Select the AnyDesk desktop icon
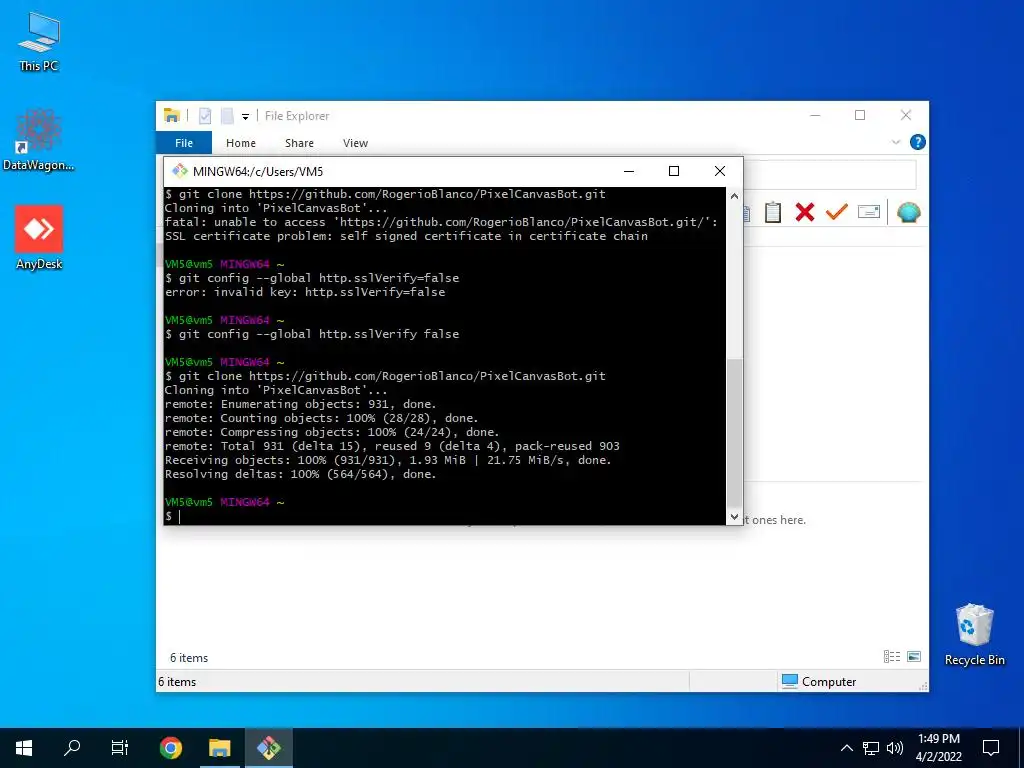This screenshot has width=1024, height=768. [39, 238]
